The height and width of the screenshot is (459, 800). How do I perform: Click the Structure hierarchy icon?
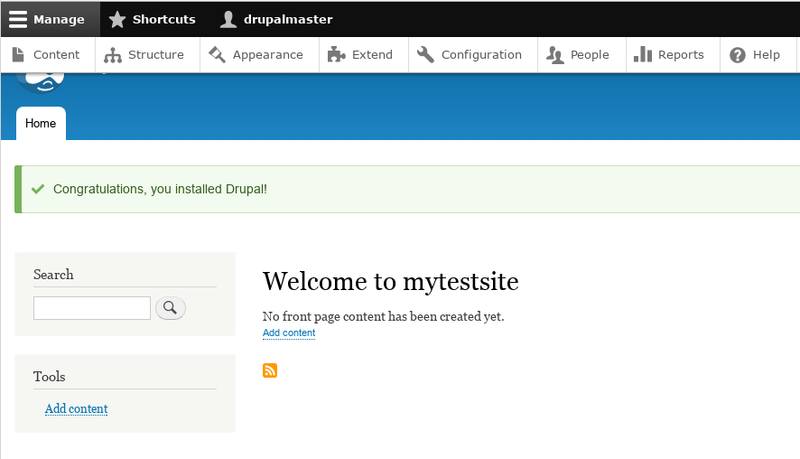point(113,55)
